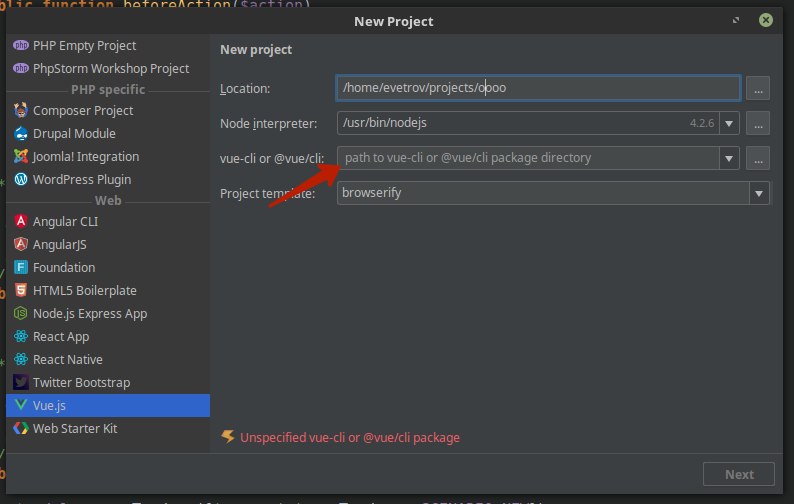Image resolution: width=794 pixels, height=504 pixels.
Task: Select the React App icon
Action: point(21,336)
